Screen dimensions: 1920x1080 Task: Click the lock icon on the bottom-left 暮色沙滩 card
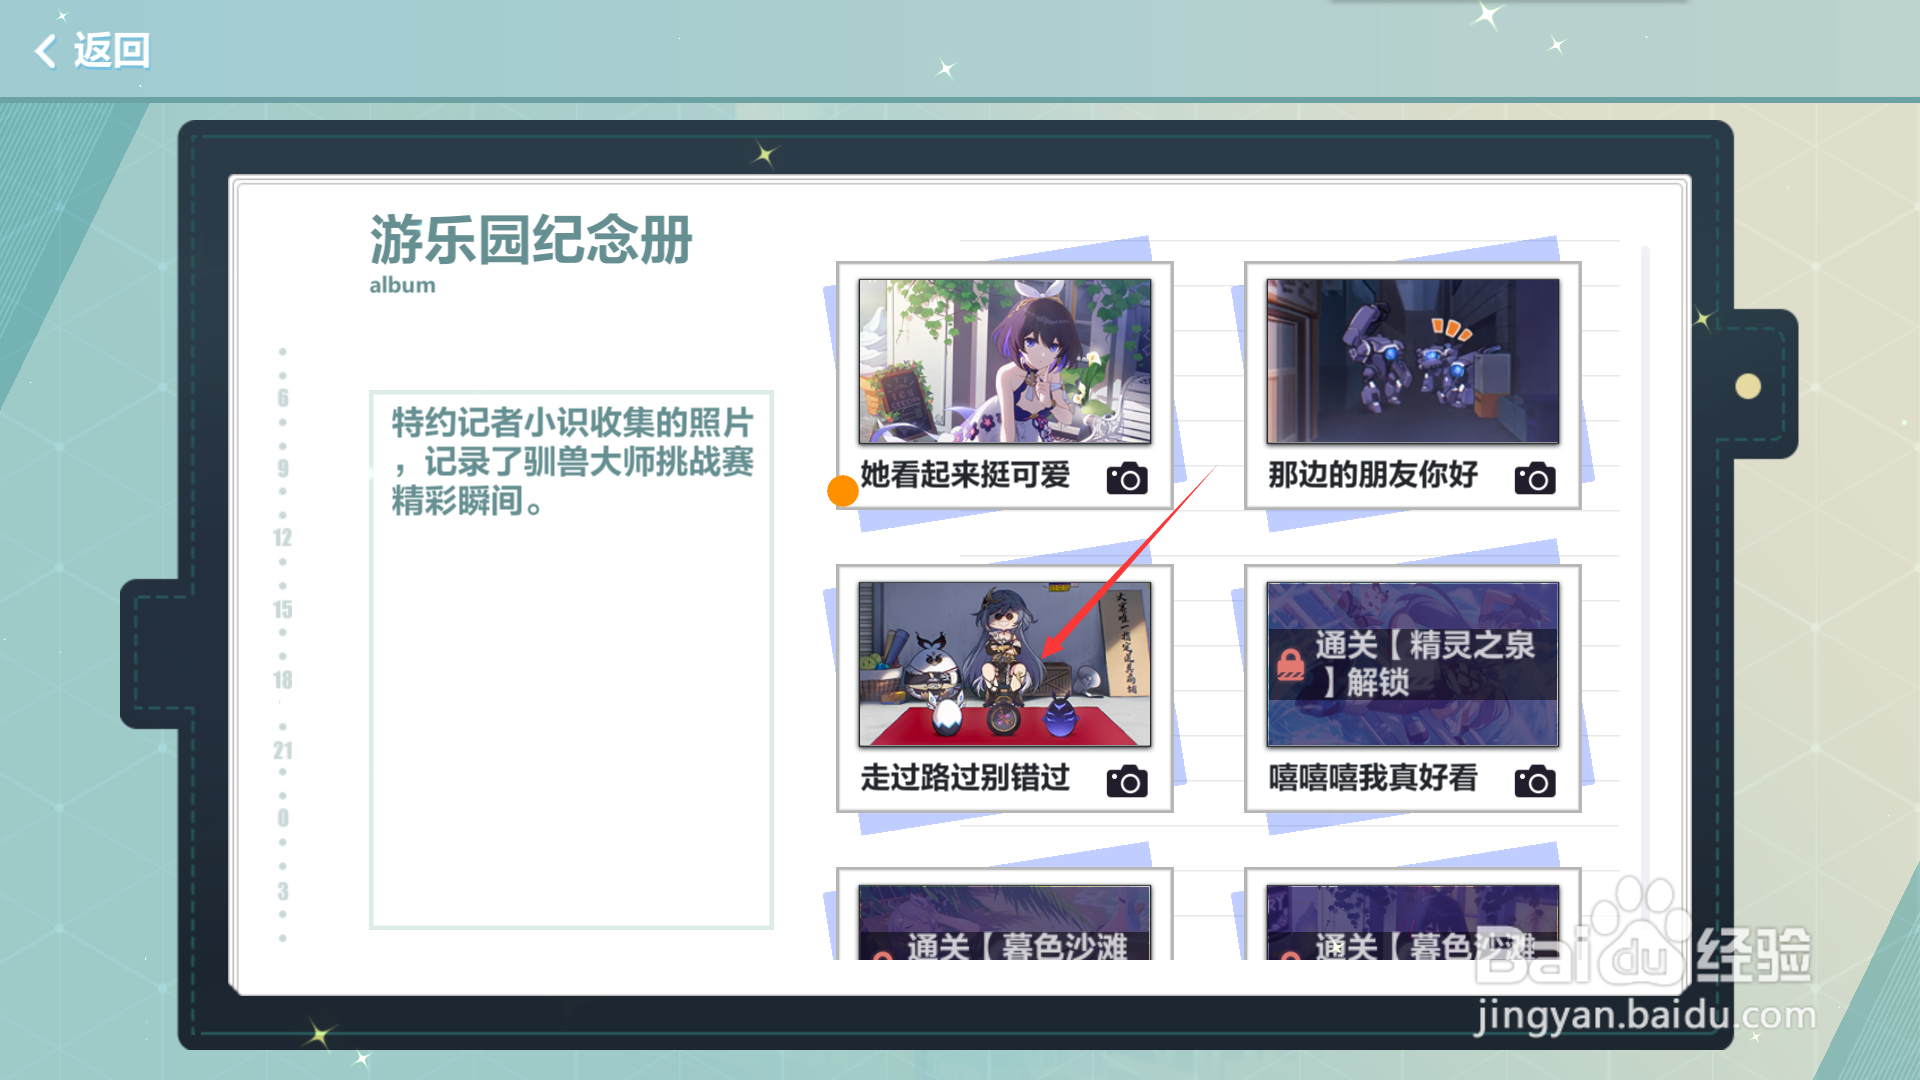[x=884, y=957]
